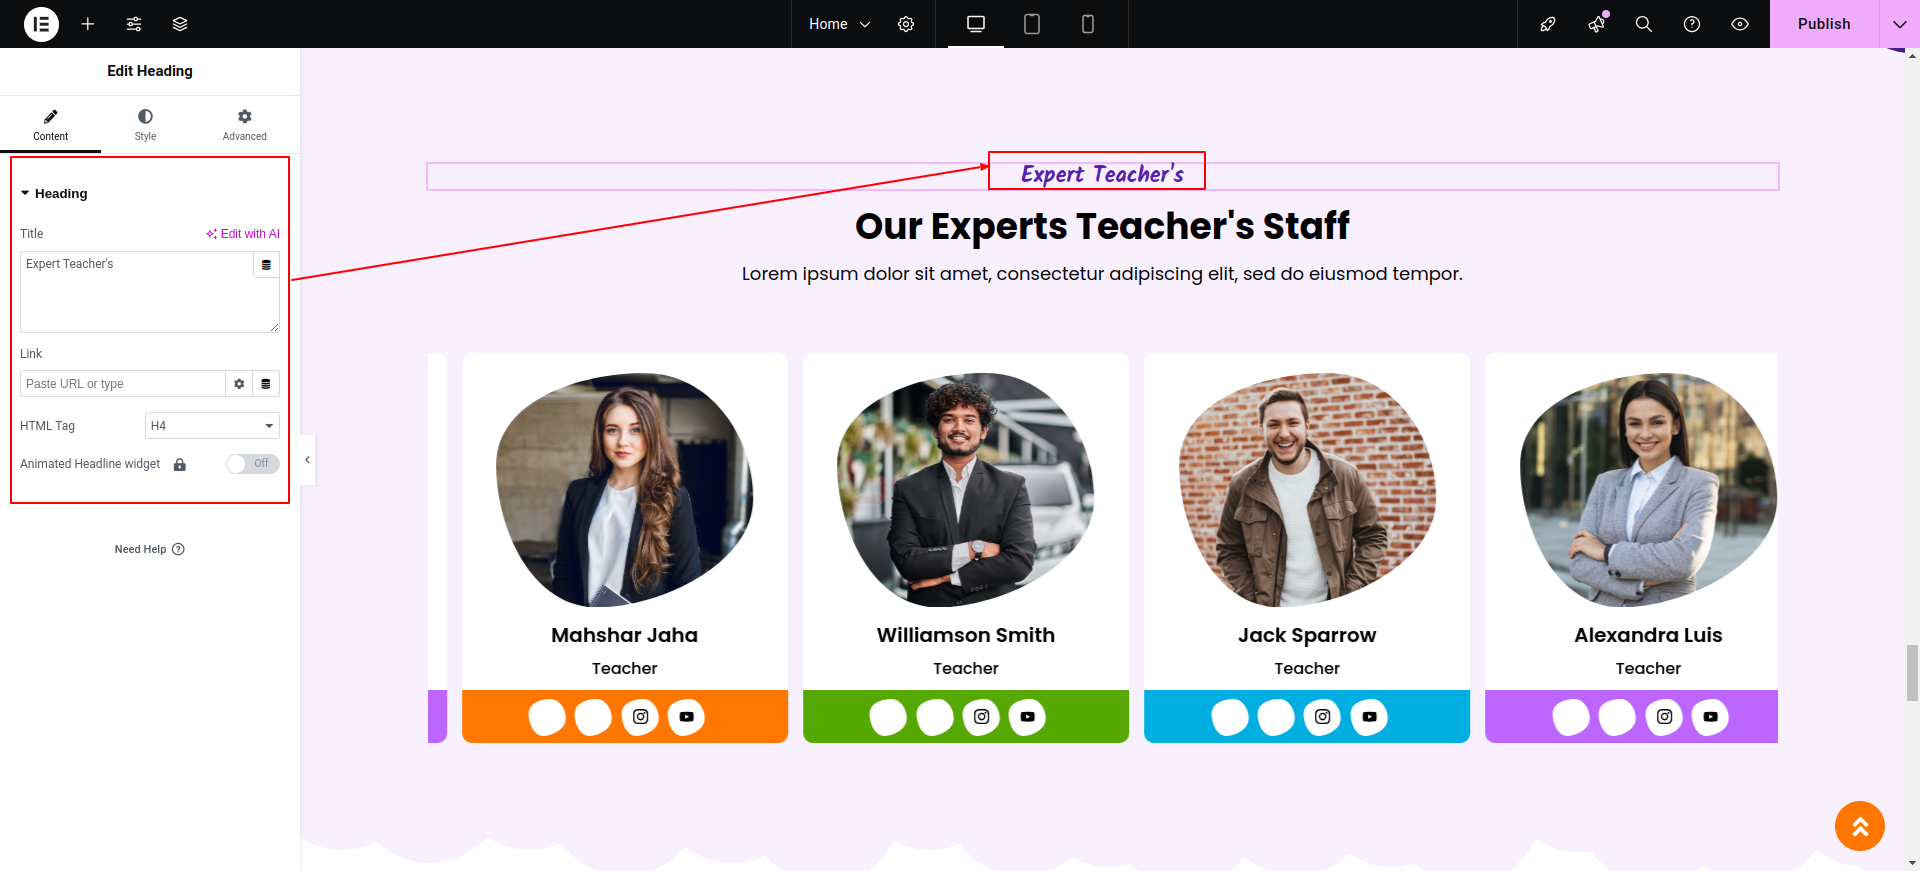Open the Structure layers icon
The height and width of the screenshot is (871, 1920).
(180, 24)
